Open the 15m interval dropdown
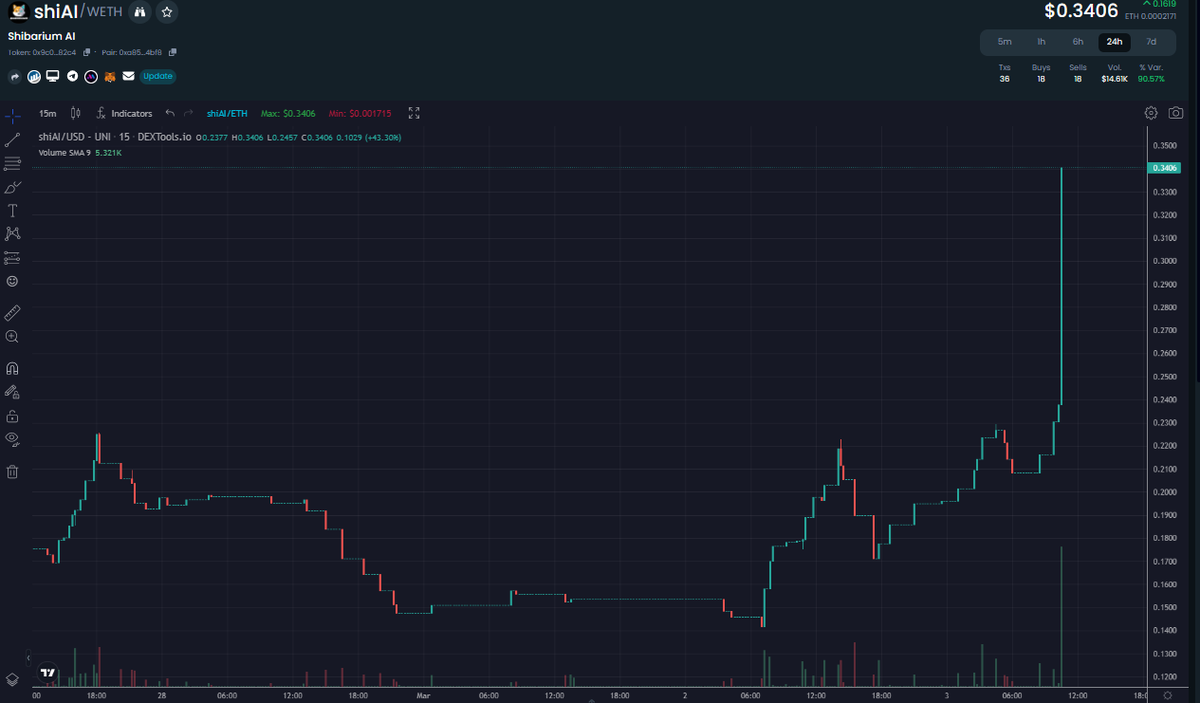The image size is (1200, 703). tap(47, 114)
